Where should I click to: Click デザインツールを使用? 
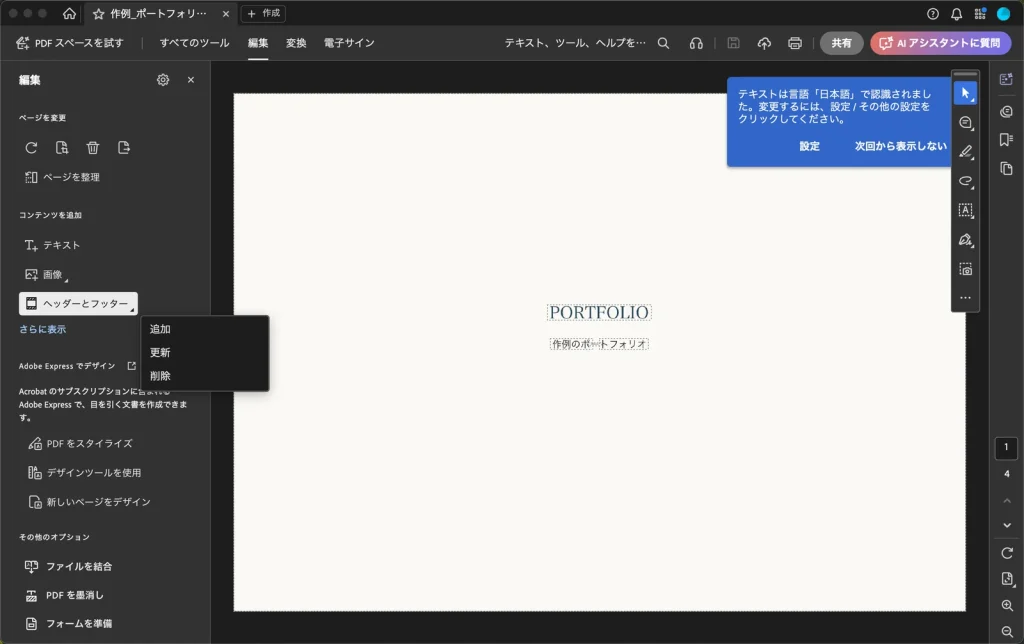click(x=84, y=472)
